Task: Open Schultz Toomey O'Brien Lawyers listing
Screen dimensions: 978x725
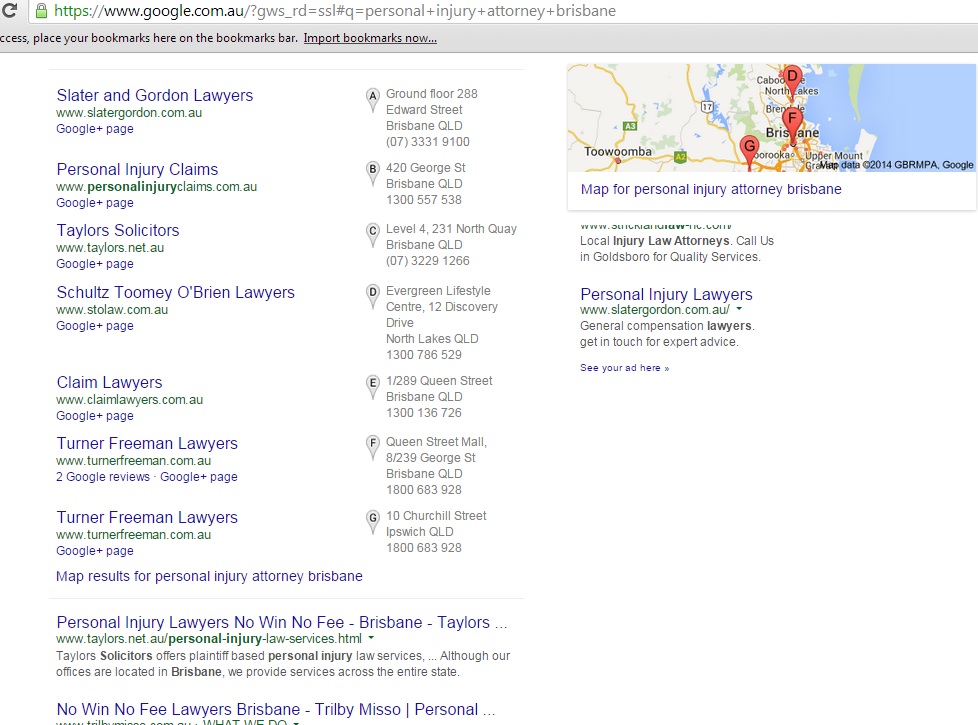Action: 175,293
